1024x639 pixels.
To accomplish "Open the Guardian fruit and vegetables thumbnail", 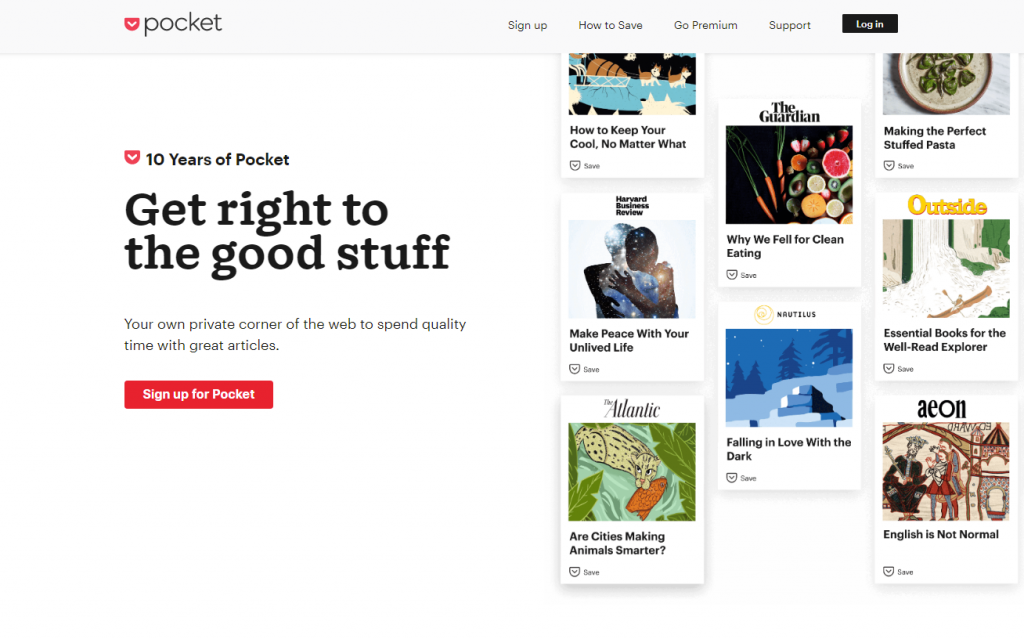I will [x=789, y=174].
